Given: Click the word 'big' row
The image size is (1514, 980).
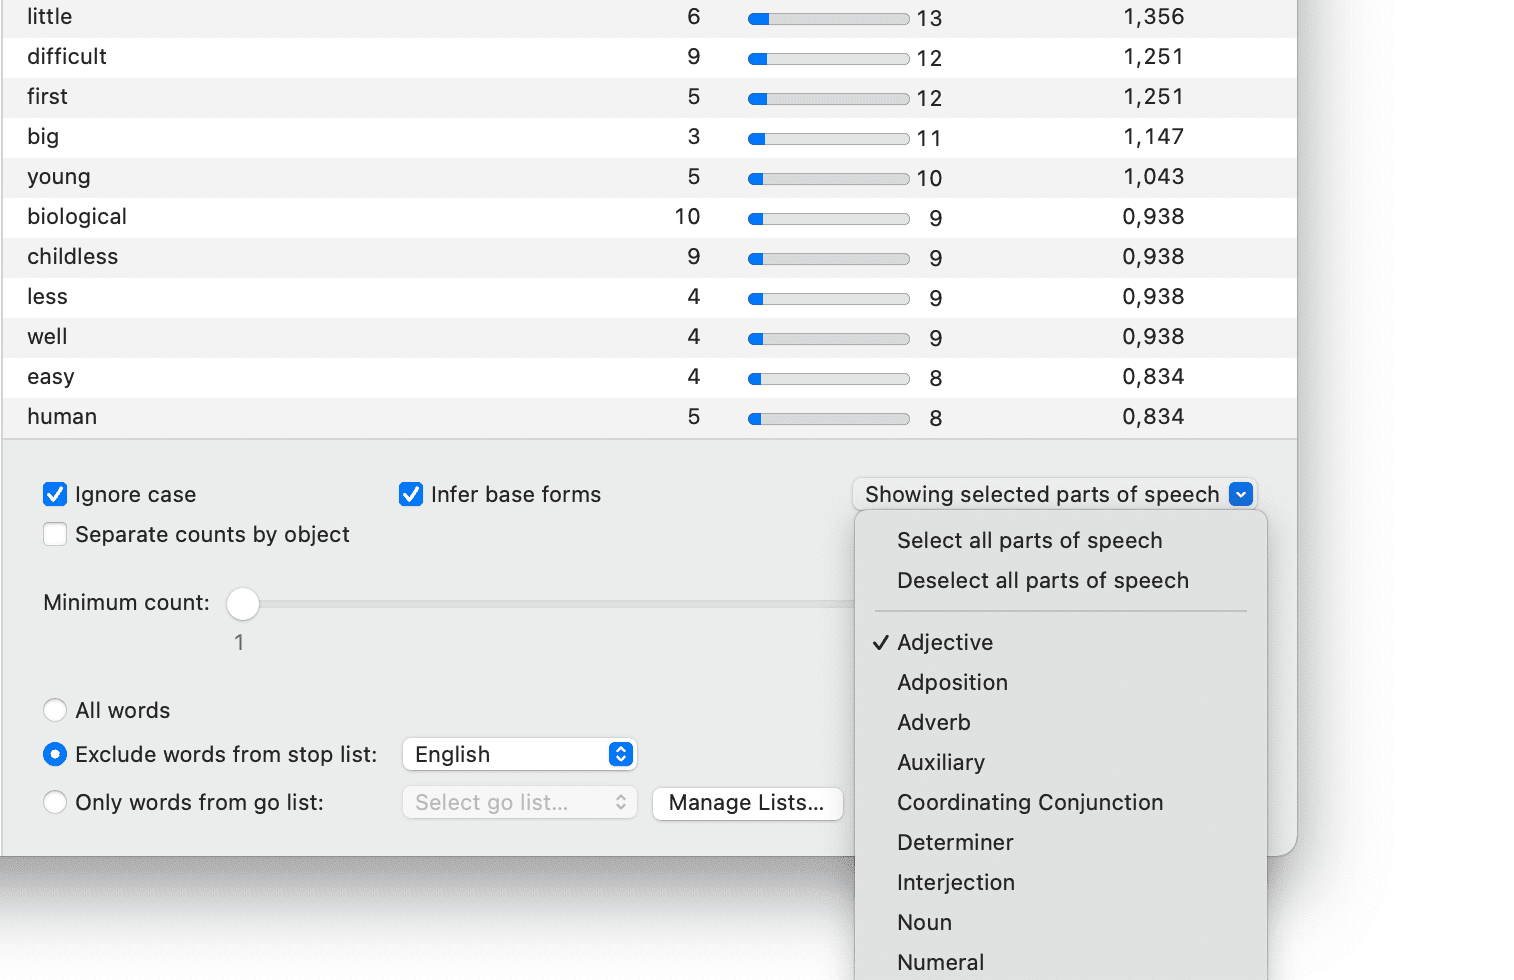Looking at the screenshot, I should tap(649, 137).
